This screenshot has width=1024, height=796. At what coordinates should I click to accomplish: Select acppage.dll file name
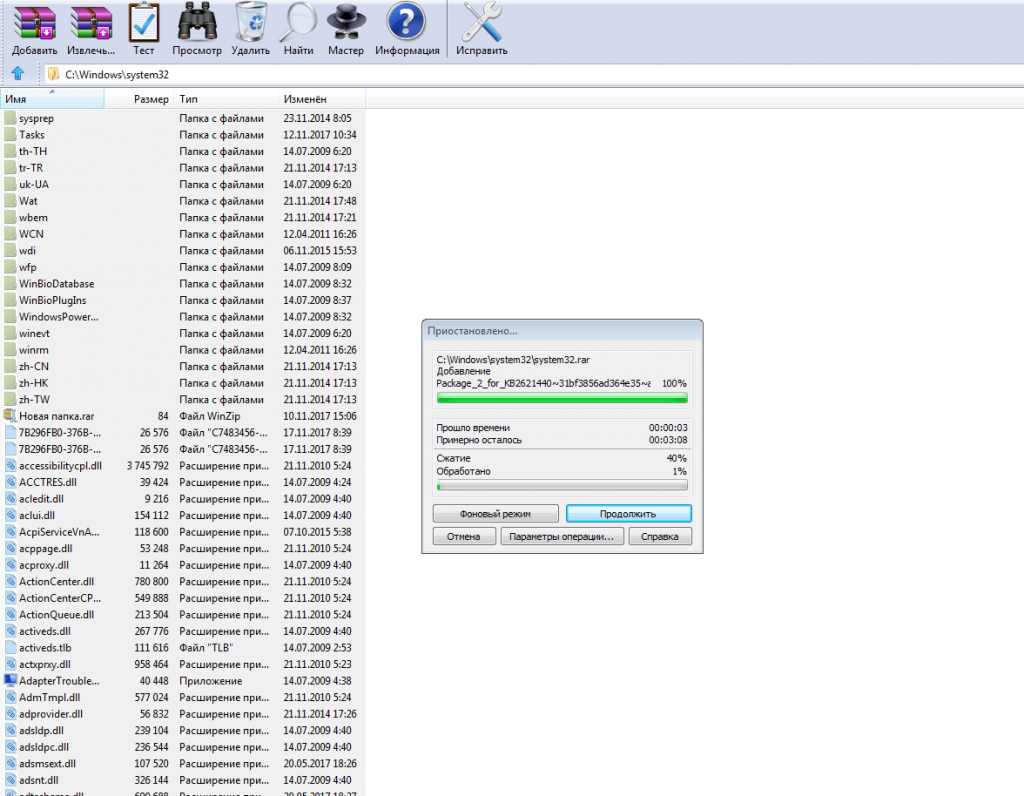pyautogui.click(x=46, y=549)
